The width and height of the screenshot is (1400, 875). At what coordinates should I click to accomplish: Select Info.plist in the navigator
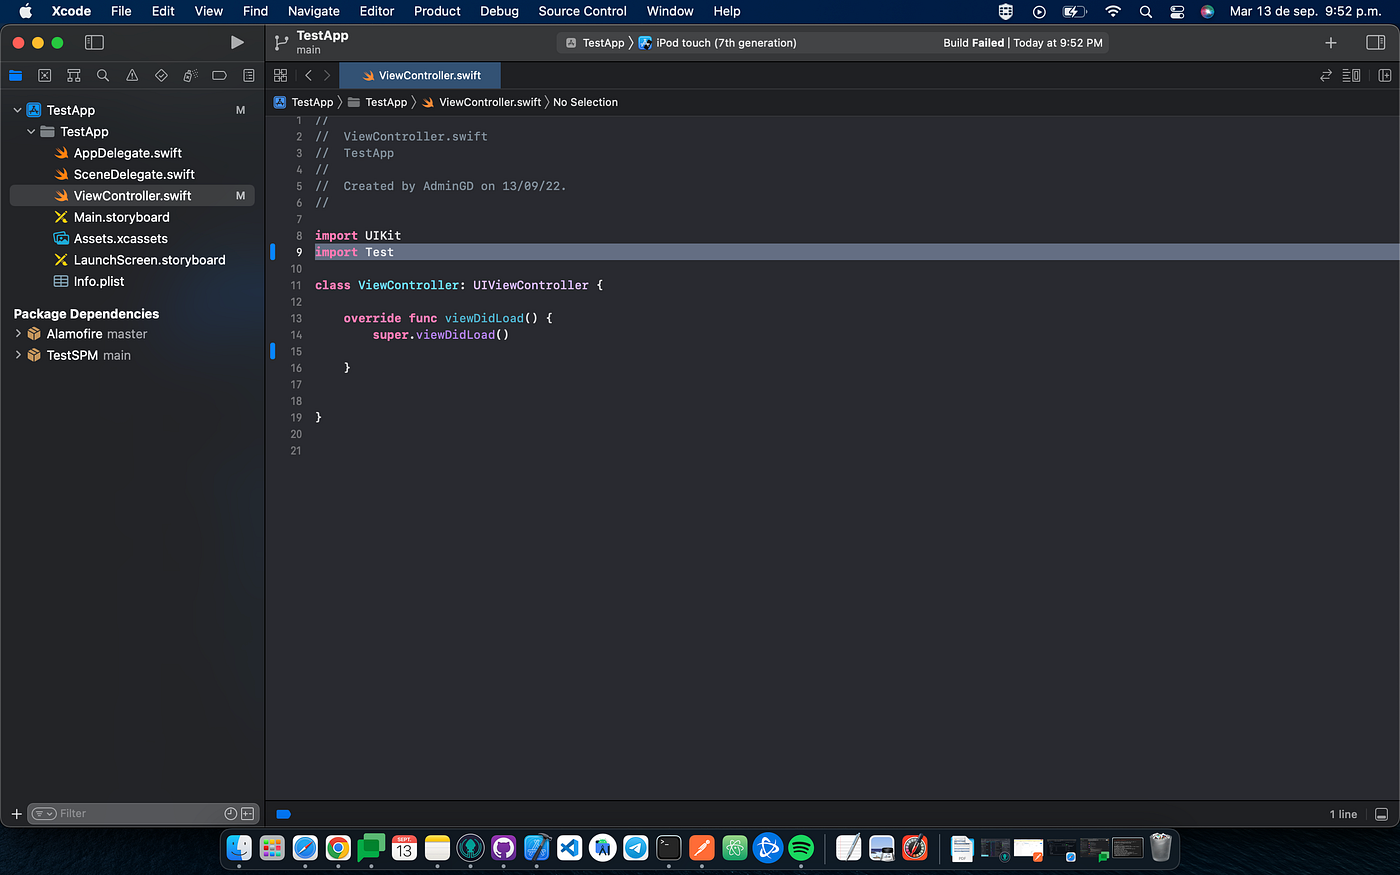click(99, 281)
